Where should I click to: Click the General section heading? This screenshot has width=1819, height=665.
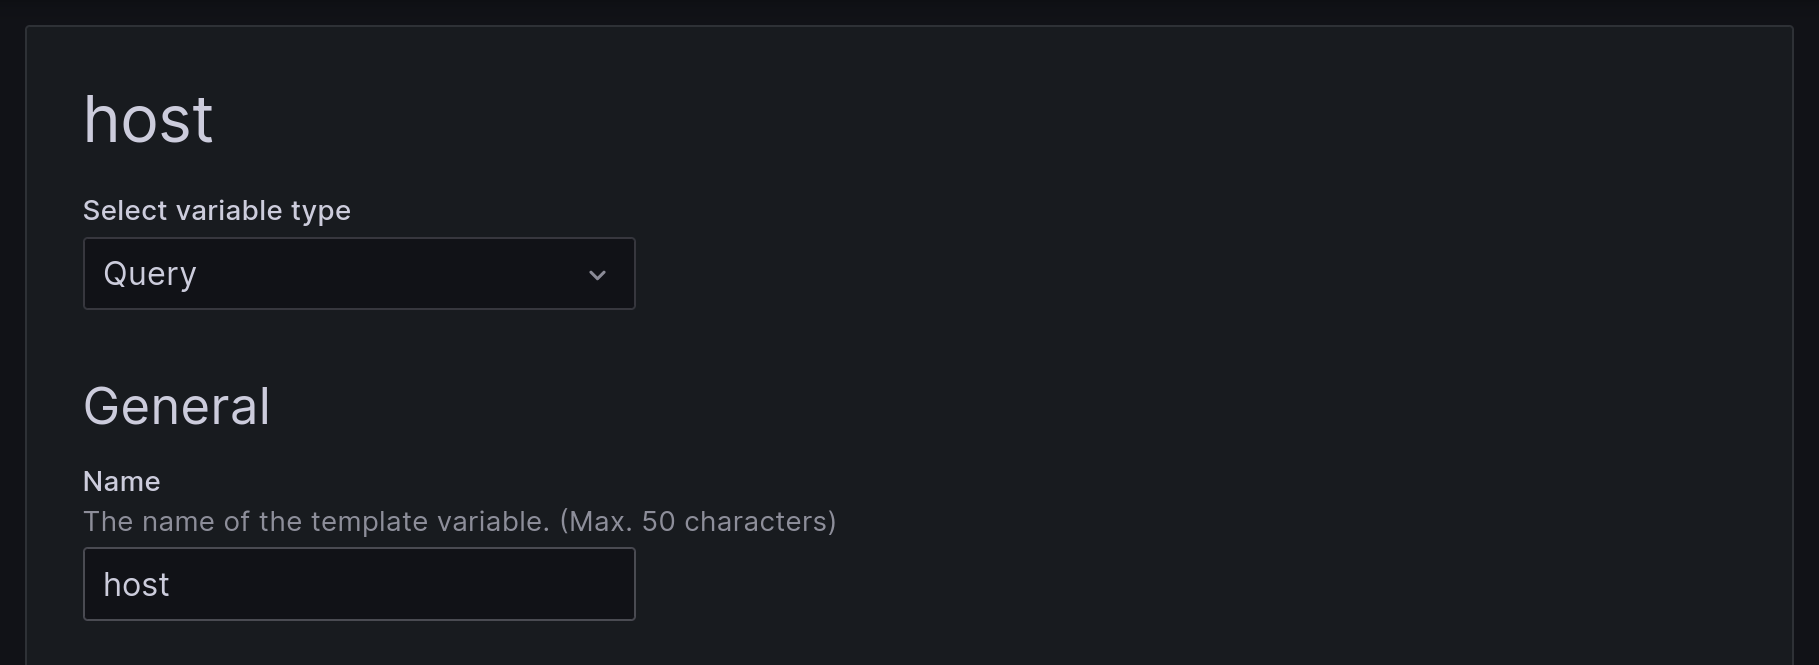(x=176, y=406)
